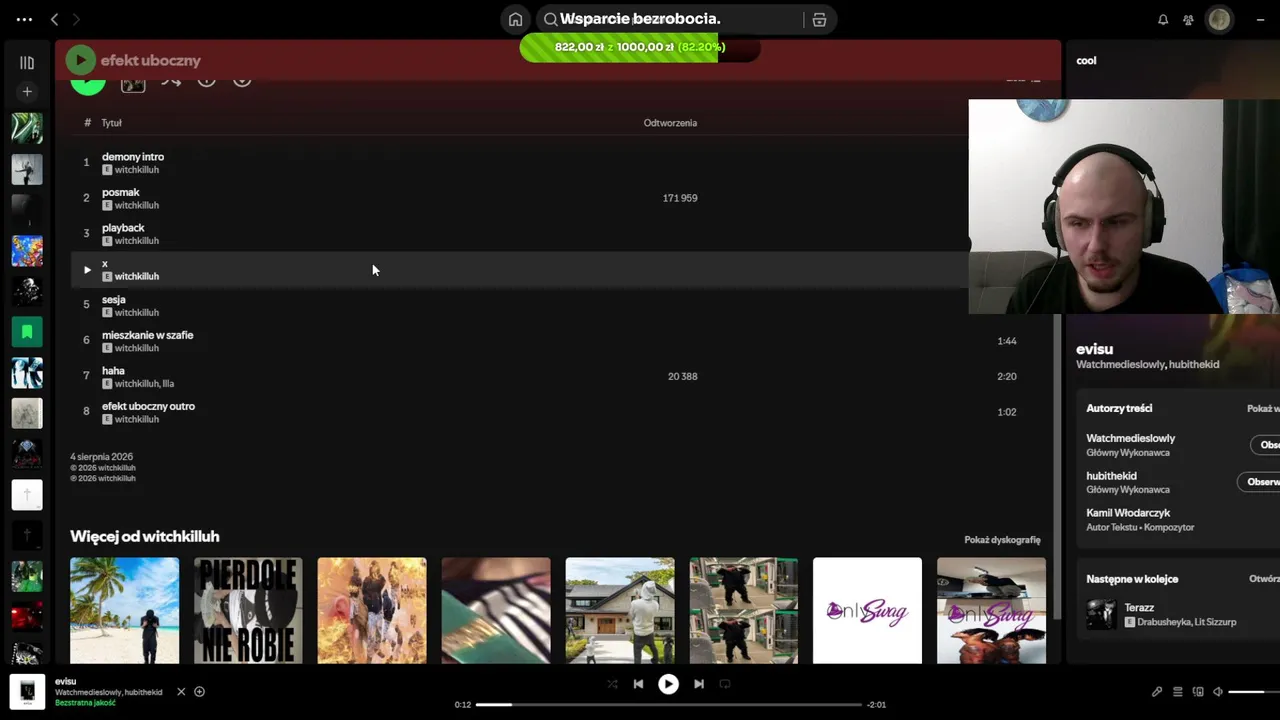1280x720 pixels.
Task: Open connect to a device icon
Action: coord(1198,691)
